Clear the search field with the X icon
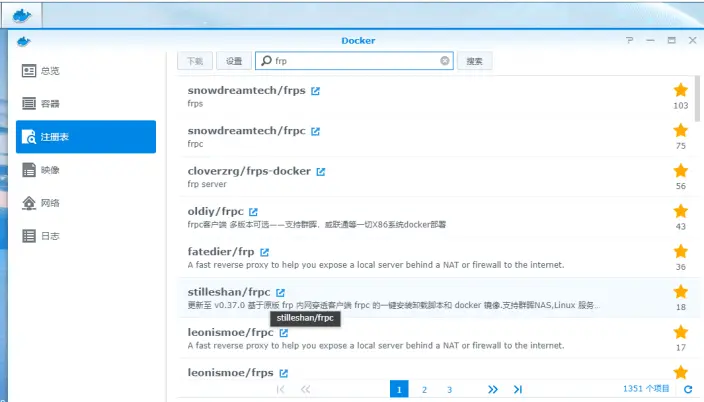Image resolution: width=704 pixels, height=402 pixels. tap(444, 61)
